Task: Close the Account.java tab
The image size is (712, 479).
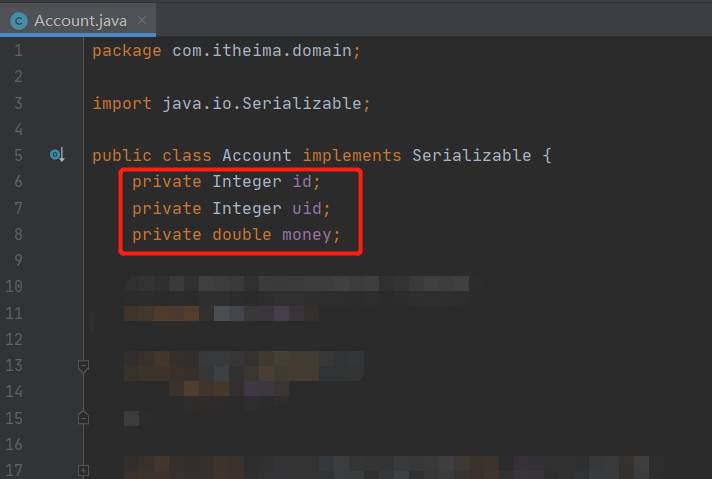Action: pos(142,20)
